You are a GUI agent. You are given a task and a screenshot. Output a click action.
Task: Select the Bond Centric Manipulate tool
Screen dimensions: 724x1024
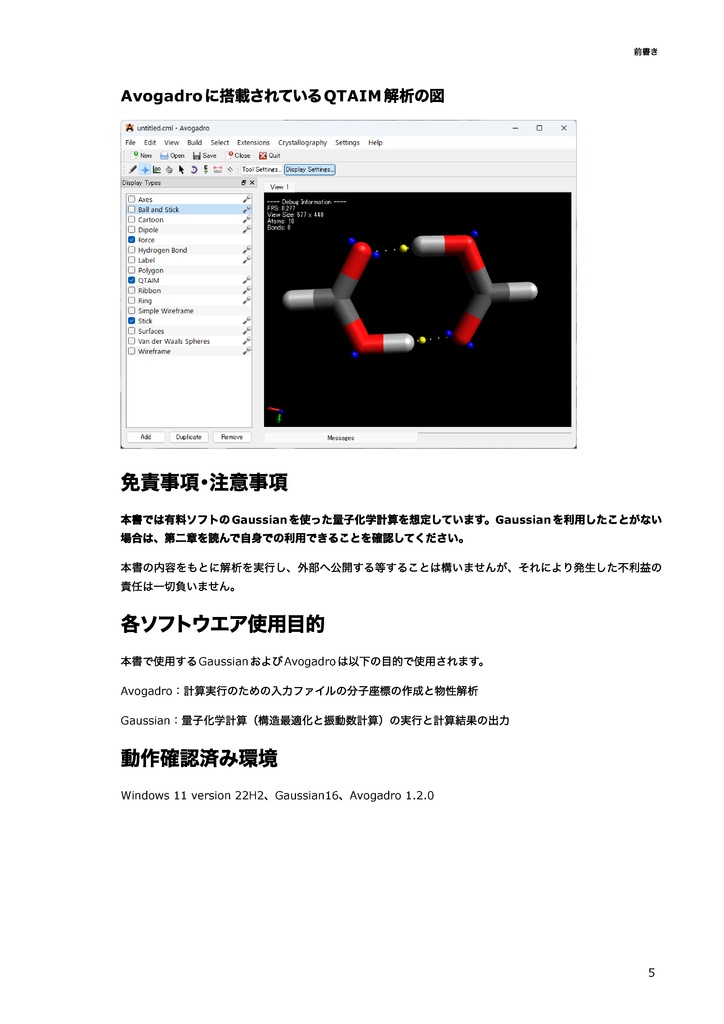click(157, 169)
